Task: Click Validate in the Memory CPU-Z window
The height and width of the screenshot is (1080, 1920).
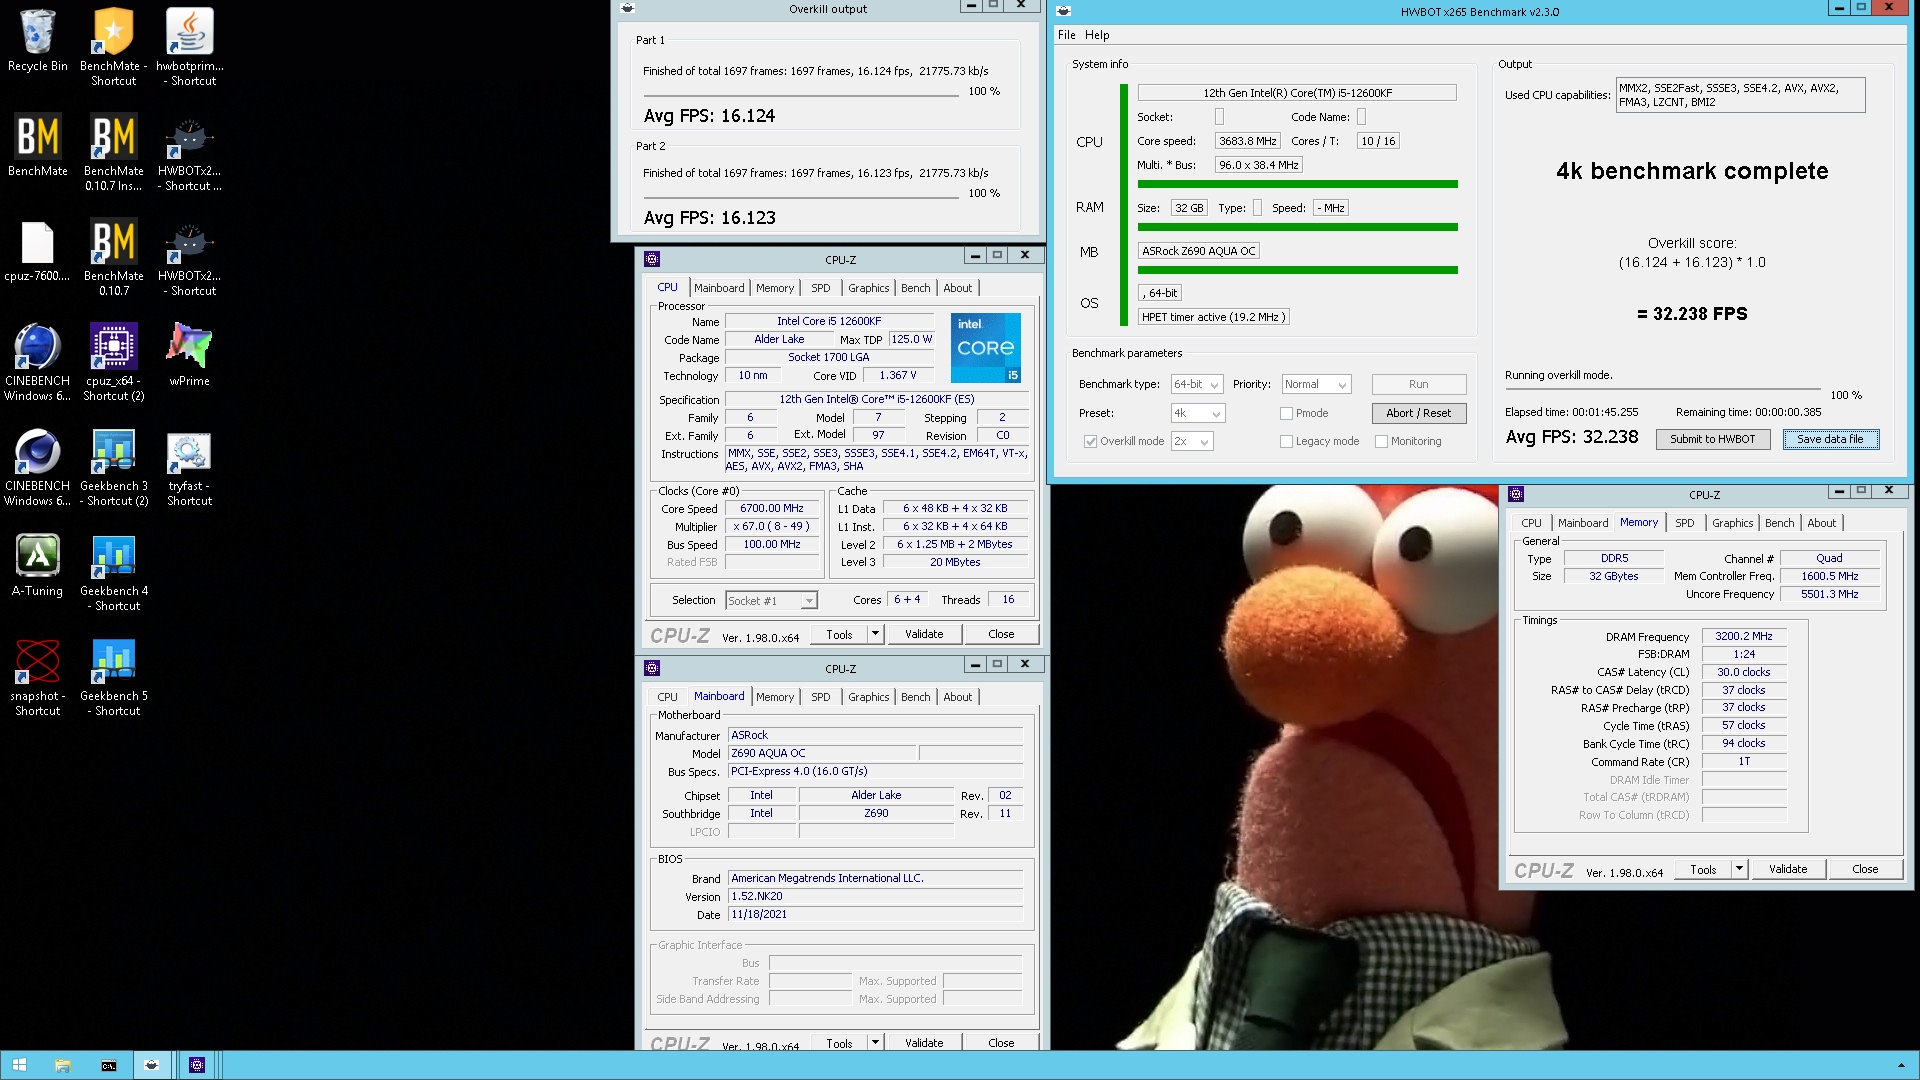Action: 1787,869
